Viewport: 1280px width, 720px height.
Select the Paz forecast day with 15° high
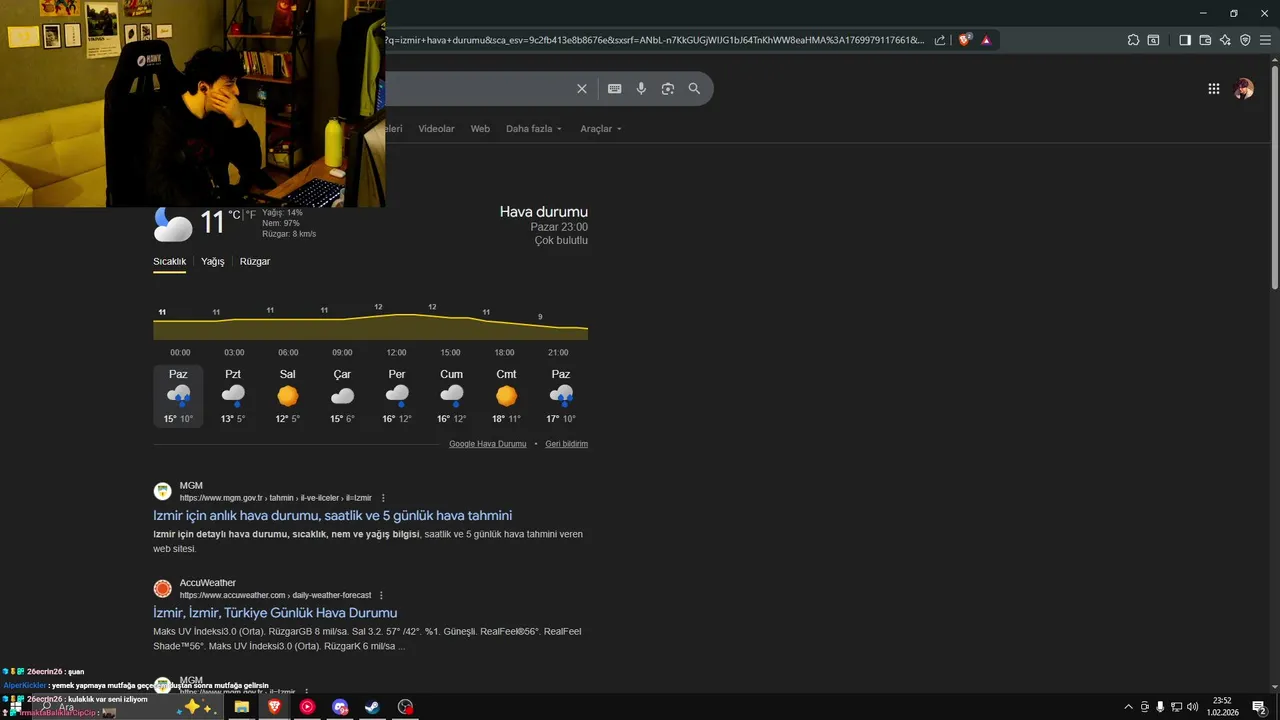pyautogui.click(x=178, y=396)
